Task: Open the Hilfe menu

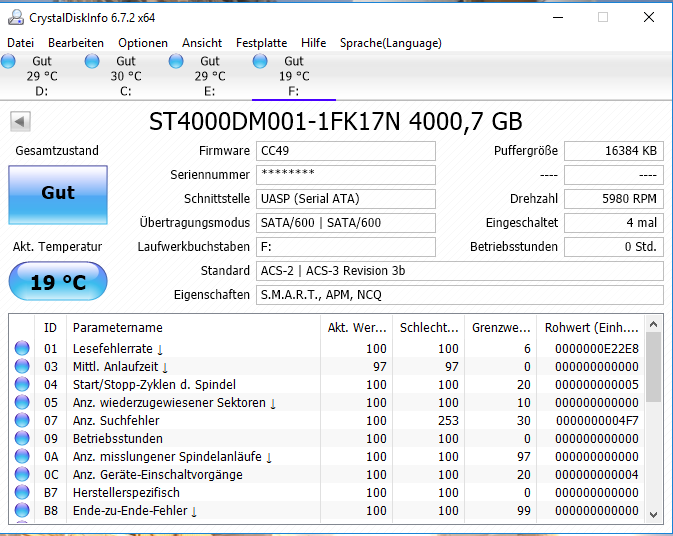Action: 313,43
